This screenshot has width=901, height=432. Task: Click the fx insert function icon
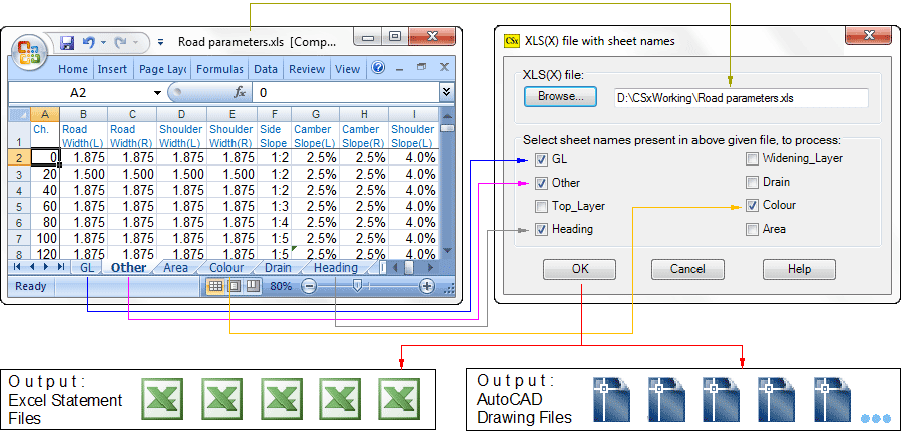pos(240,92)
